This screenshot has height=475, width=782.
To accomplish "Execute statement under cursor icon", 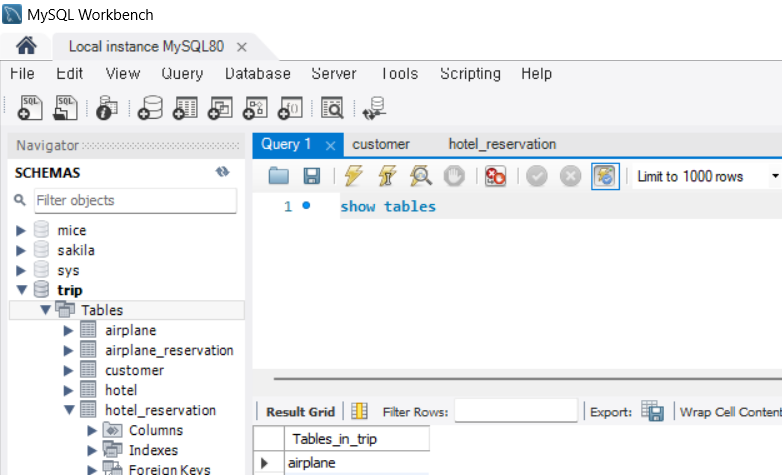I will click(x=387, y=176).
